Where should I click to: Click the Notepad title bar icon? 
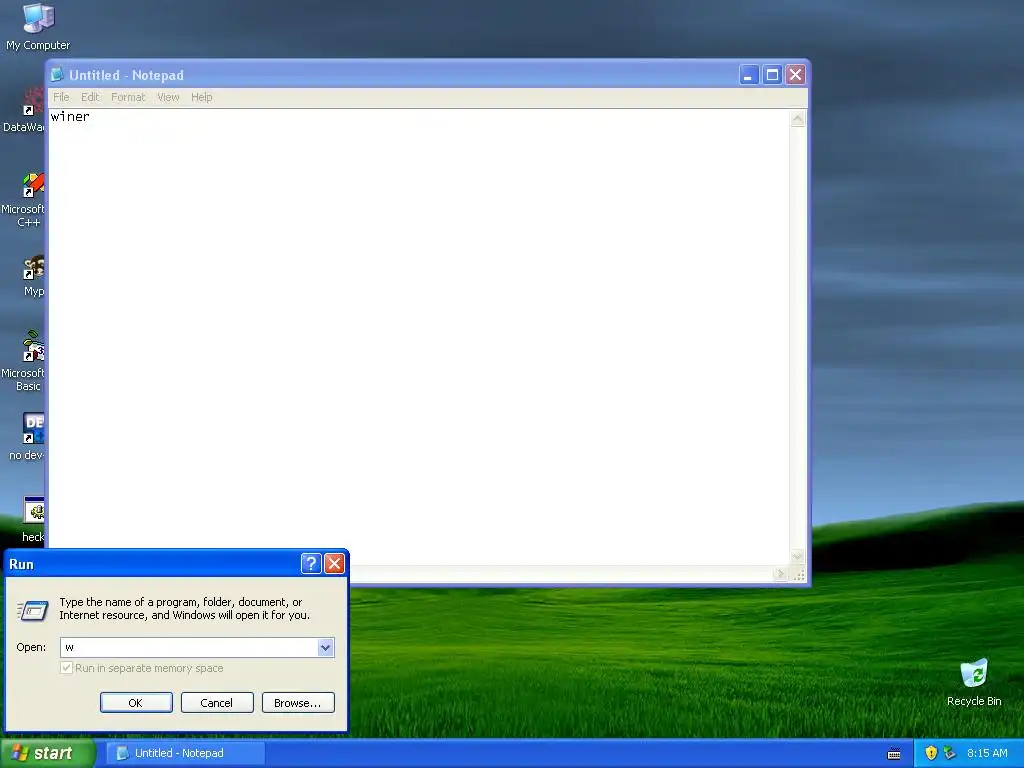[57, 74]
